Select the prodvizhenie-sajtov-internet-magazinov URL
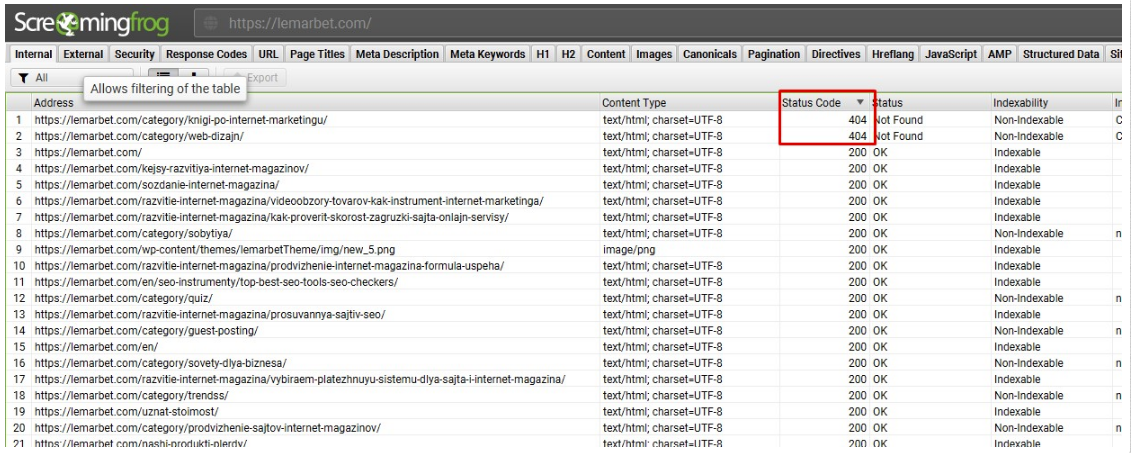Screen dimensions: 1131x453 pyautogui.click(x=207, y=428)
